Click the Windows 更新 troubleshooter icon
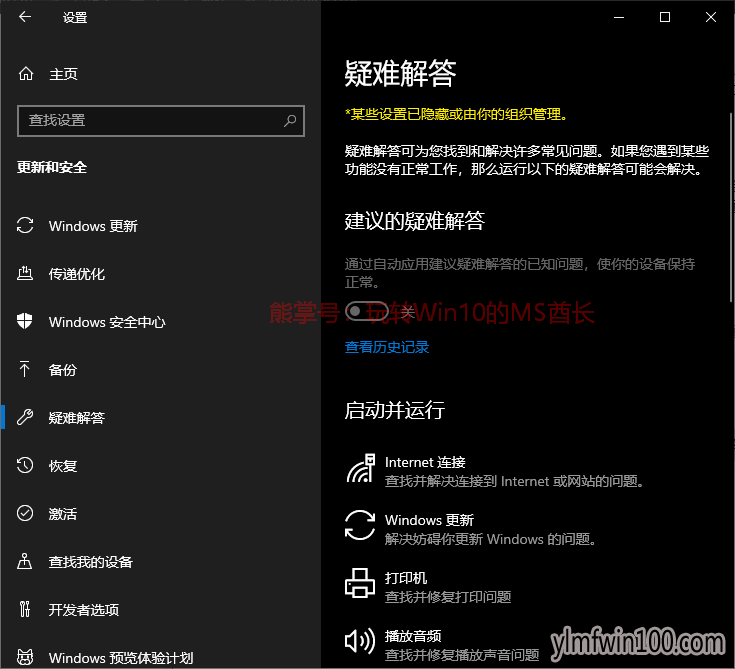This screenshot has height=669, width=735. click(360, 525)
